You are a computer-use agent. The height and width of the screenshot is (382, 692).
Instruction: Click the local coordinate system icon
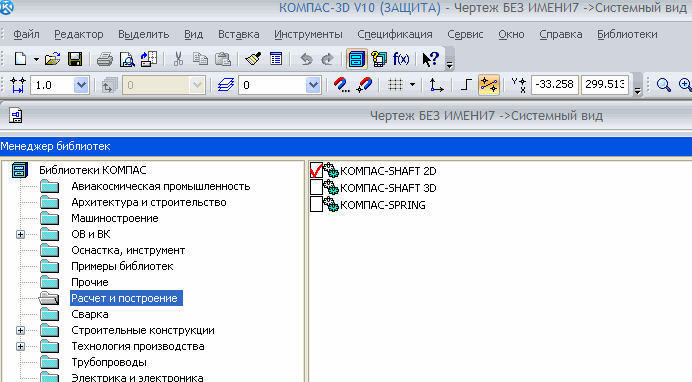point(436,85)
